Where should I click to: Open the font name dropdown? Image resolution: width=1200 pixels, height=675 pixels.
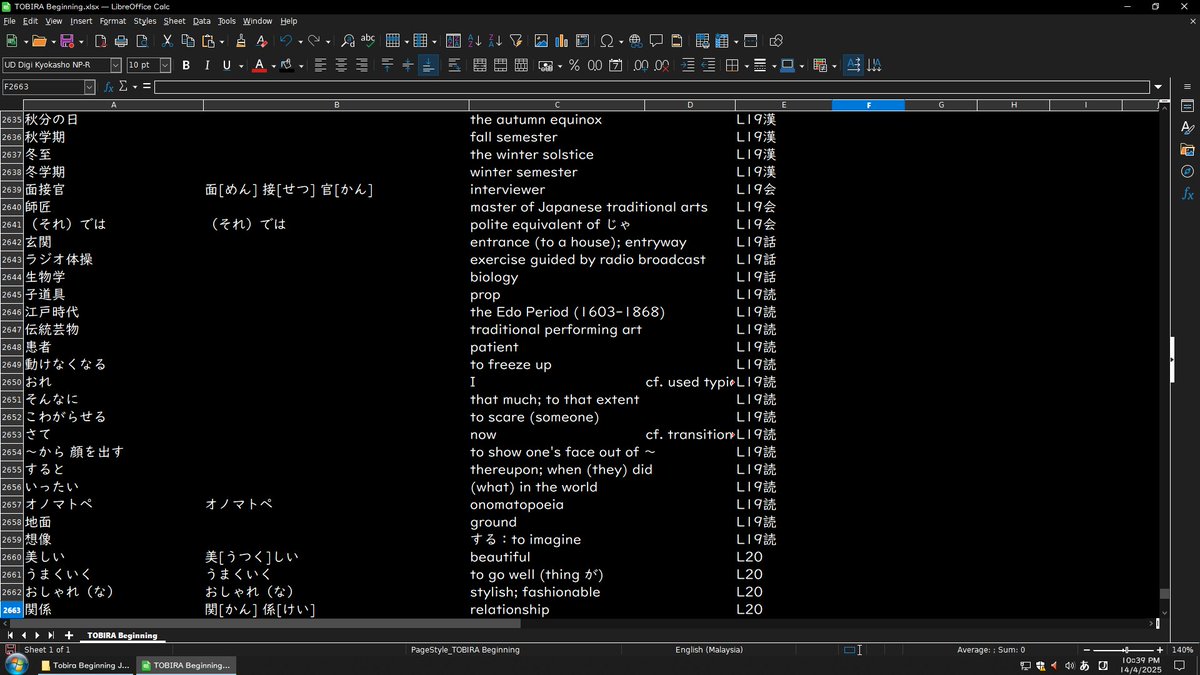click(x=115, y=65)
